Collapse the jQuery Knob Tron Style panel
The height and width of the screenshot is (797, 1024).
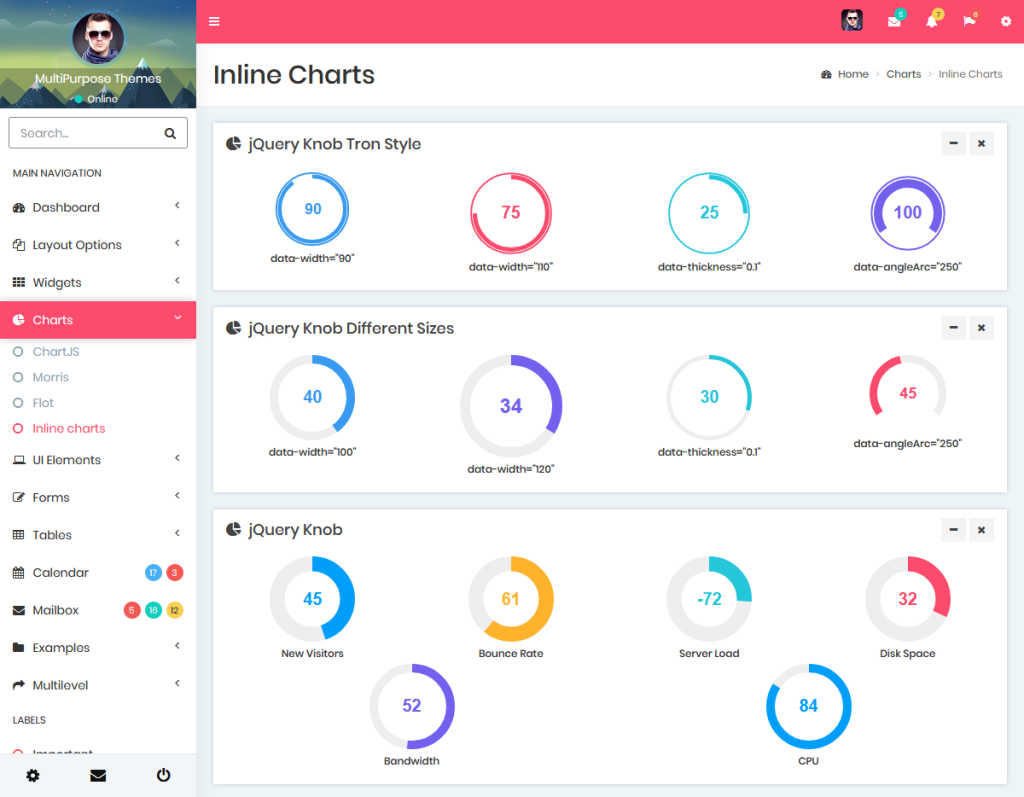pyautogui.click(x=953, y=144)
